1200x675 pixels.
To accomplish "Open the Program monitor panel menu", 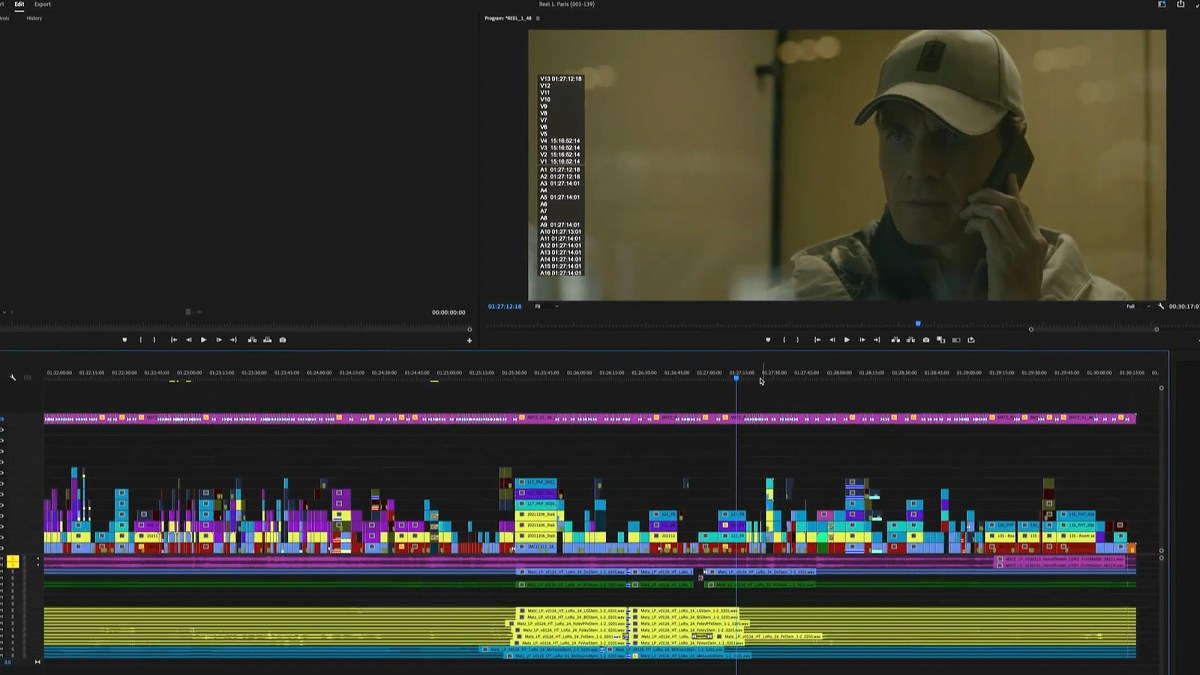I will click(x=538, y=19).
